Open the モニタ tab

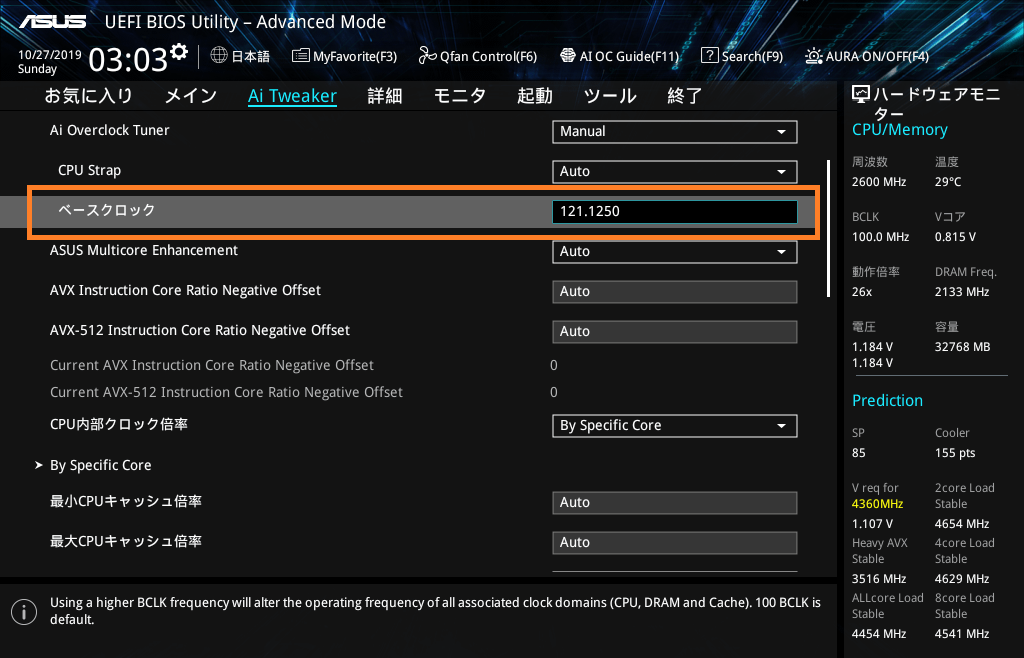pyautogui.click(x=460, y=96)
